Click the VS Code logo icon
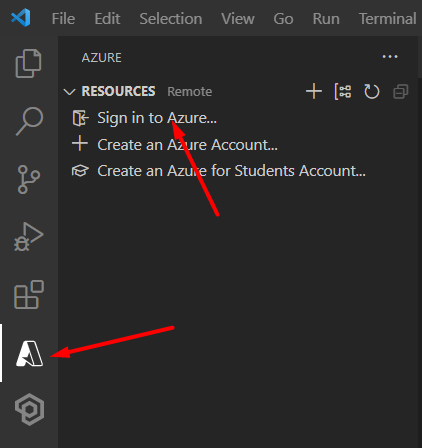422x448 pixels. pyautogui.click(x=21, y=18)
